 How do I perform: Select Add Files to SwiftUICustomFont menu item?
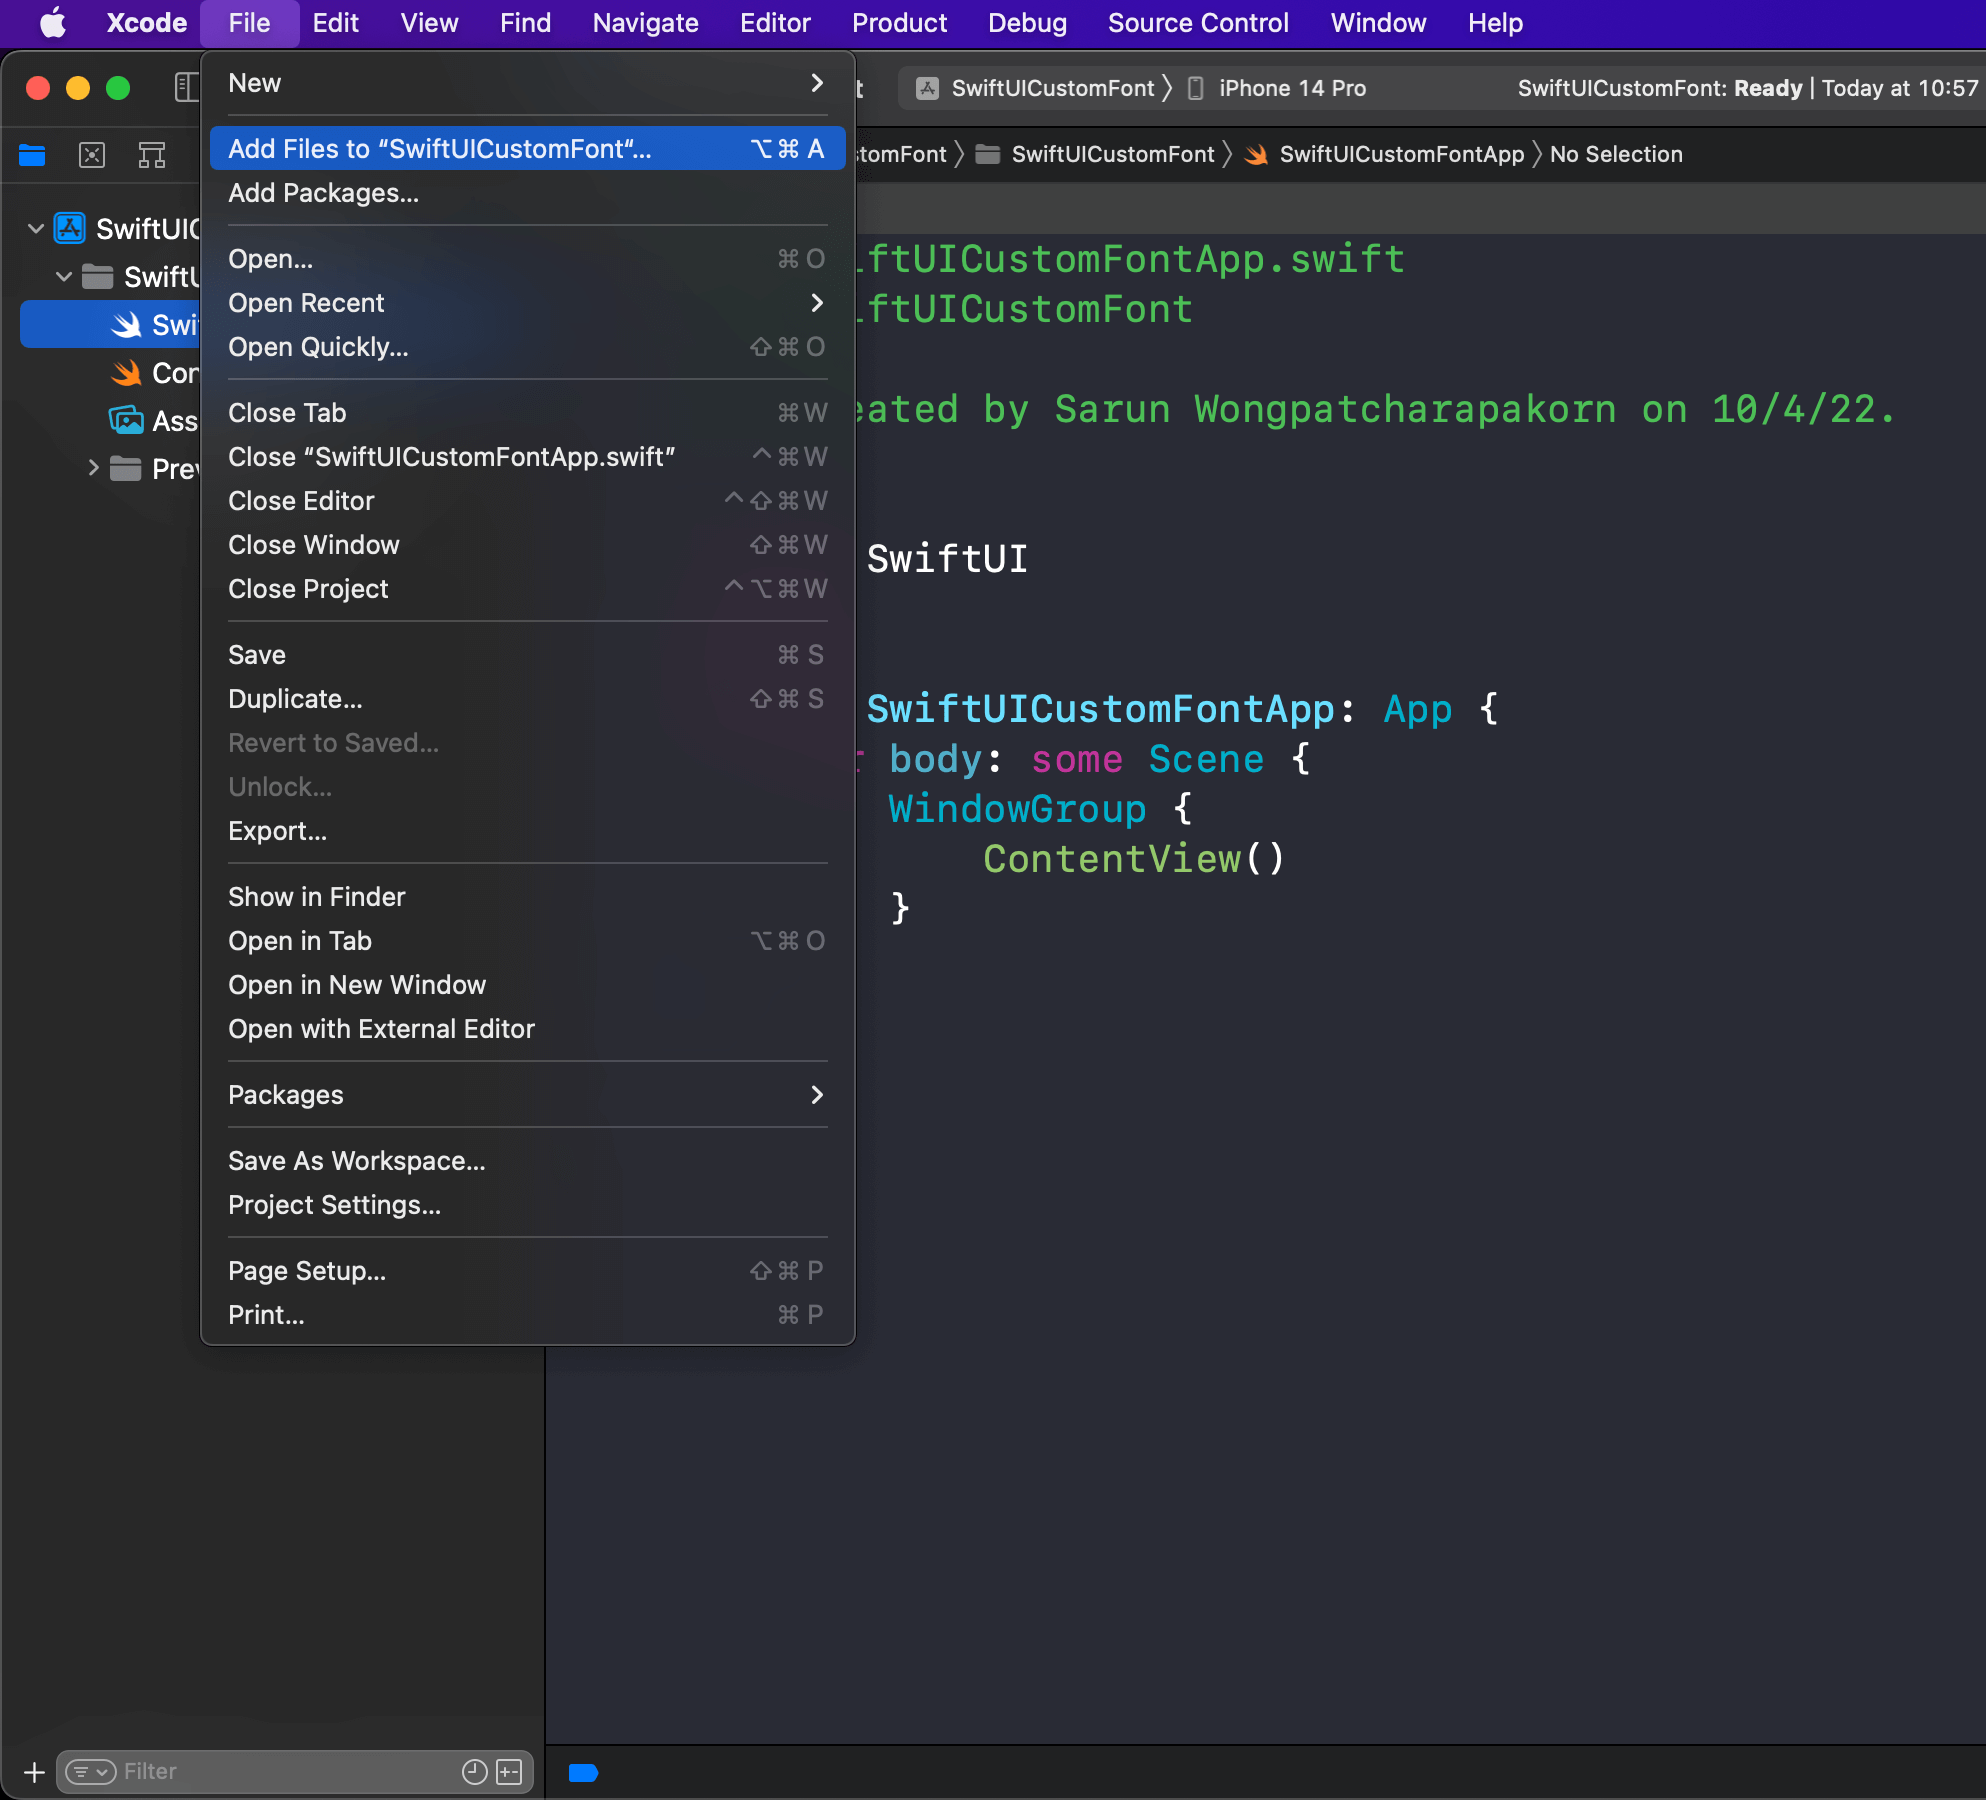[x=438, y=147]
